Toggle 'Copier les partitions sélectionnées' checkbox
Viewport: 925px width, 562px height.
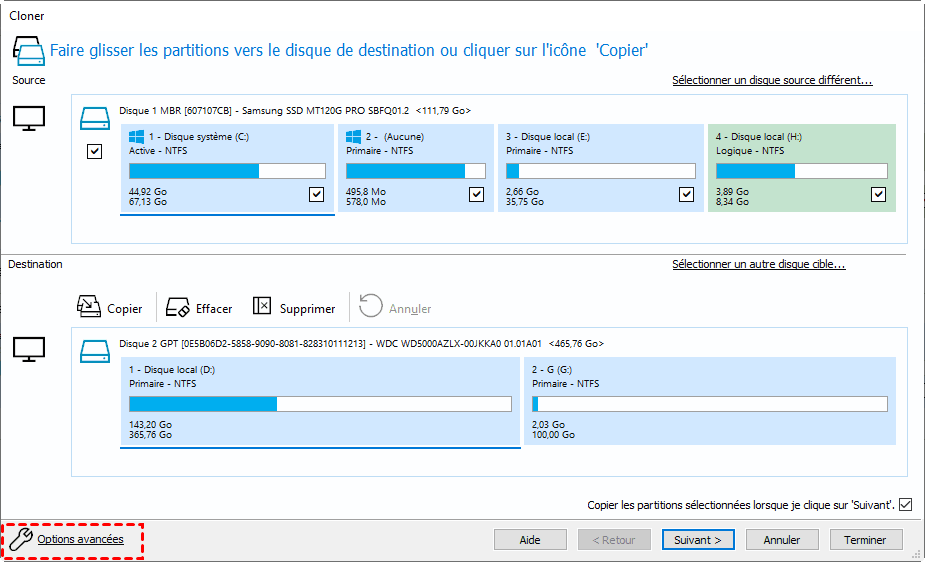click(x=906, y=505)
